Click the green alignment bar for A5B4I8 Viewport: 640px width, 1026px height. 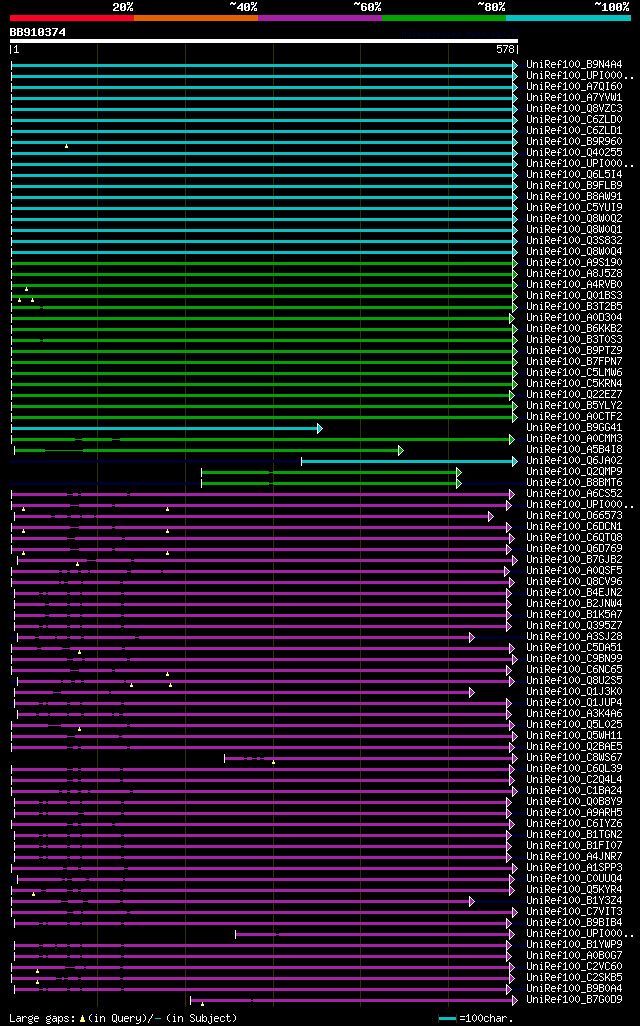click(x=209, y=451)
